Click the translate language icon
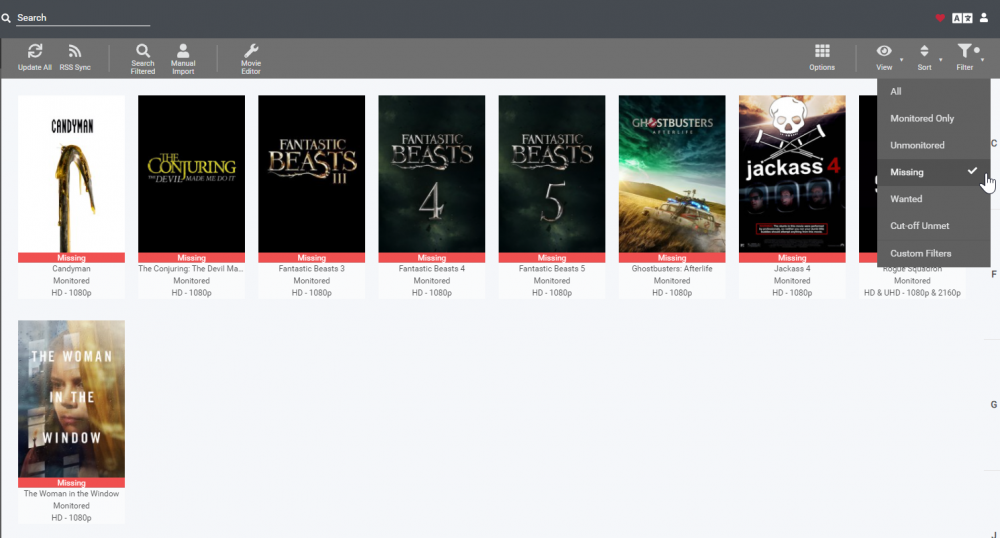 962,18
